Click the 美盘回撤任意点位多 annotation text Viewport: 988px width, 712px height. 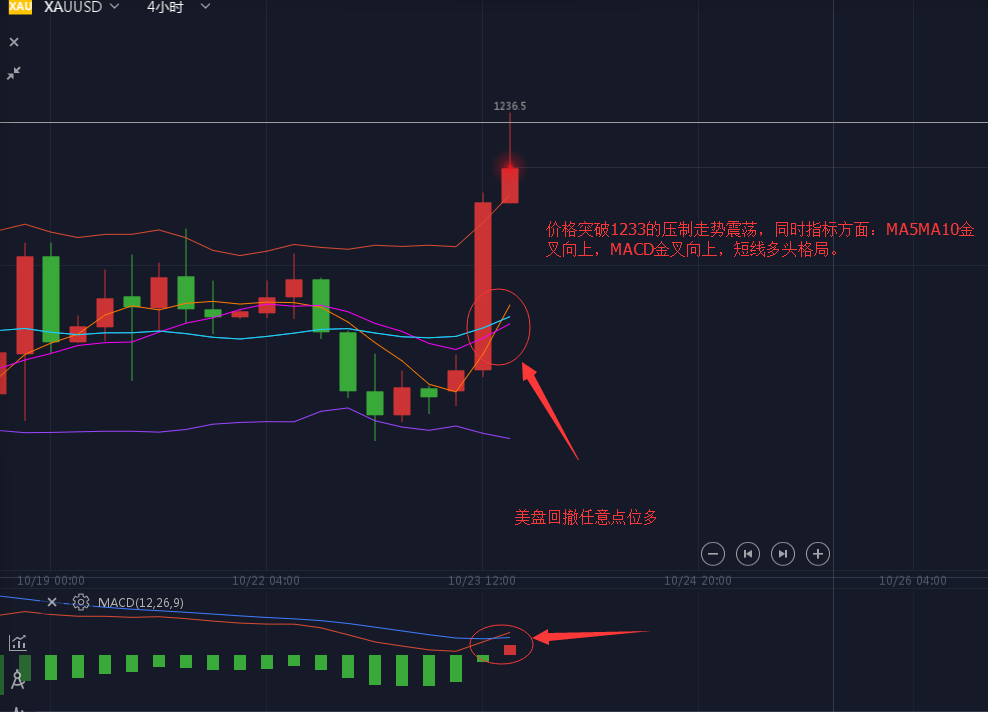tap(585, 517)
